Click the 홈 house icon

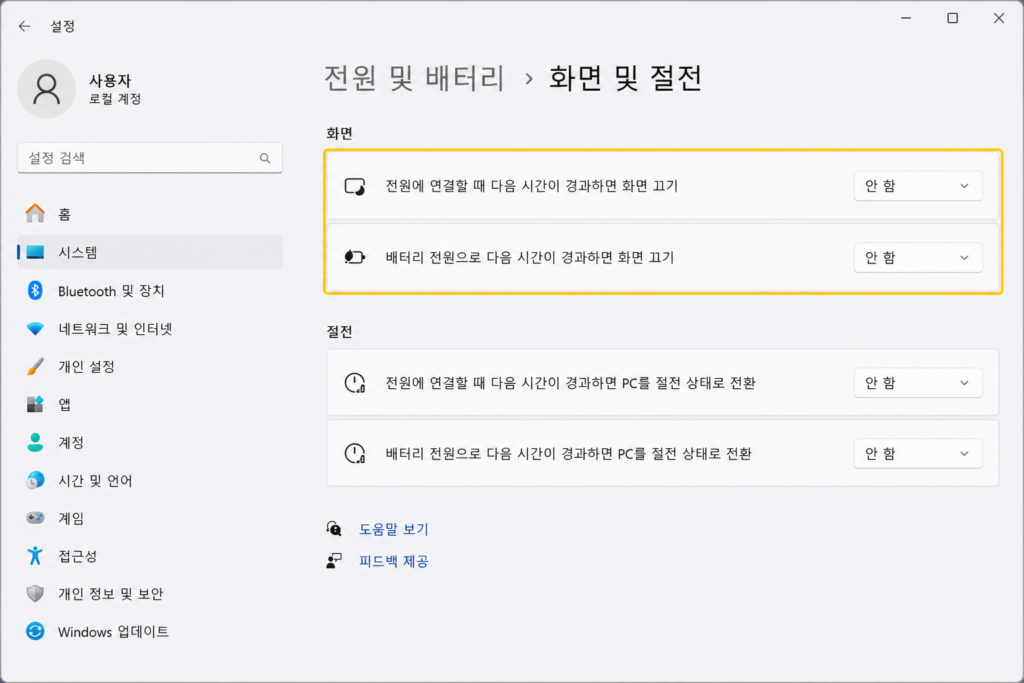[x=35, y=214]
